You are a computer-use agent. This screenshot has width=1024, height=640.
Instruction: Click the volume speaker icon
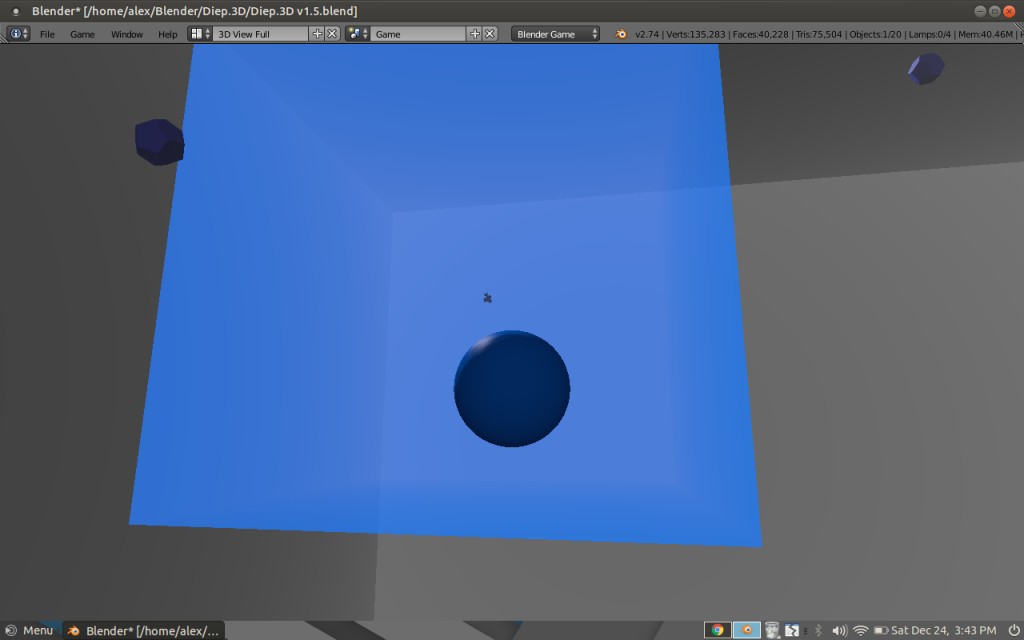coord(839,629)
